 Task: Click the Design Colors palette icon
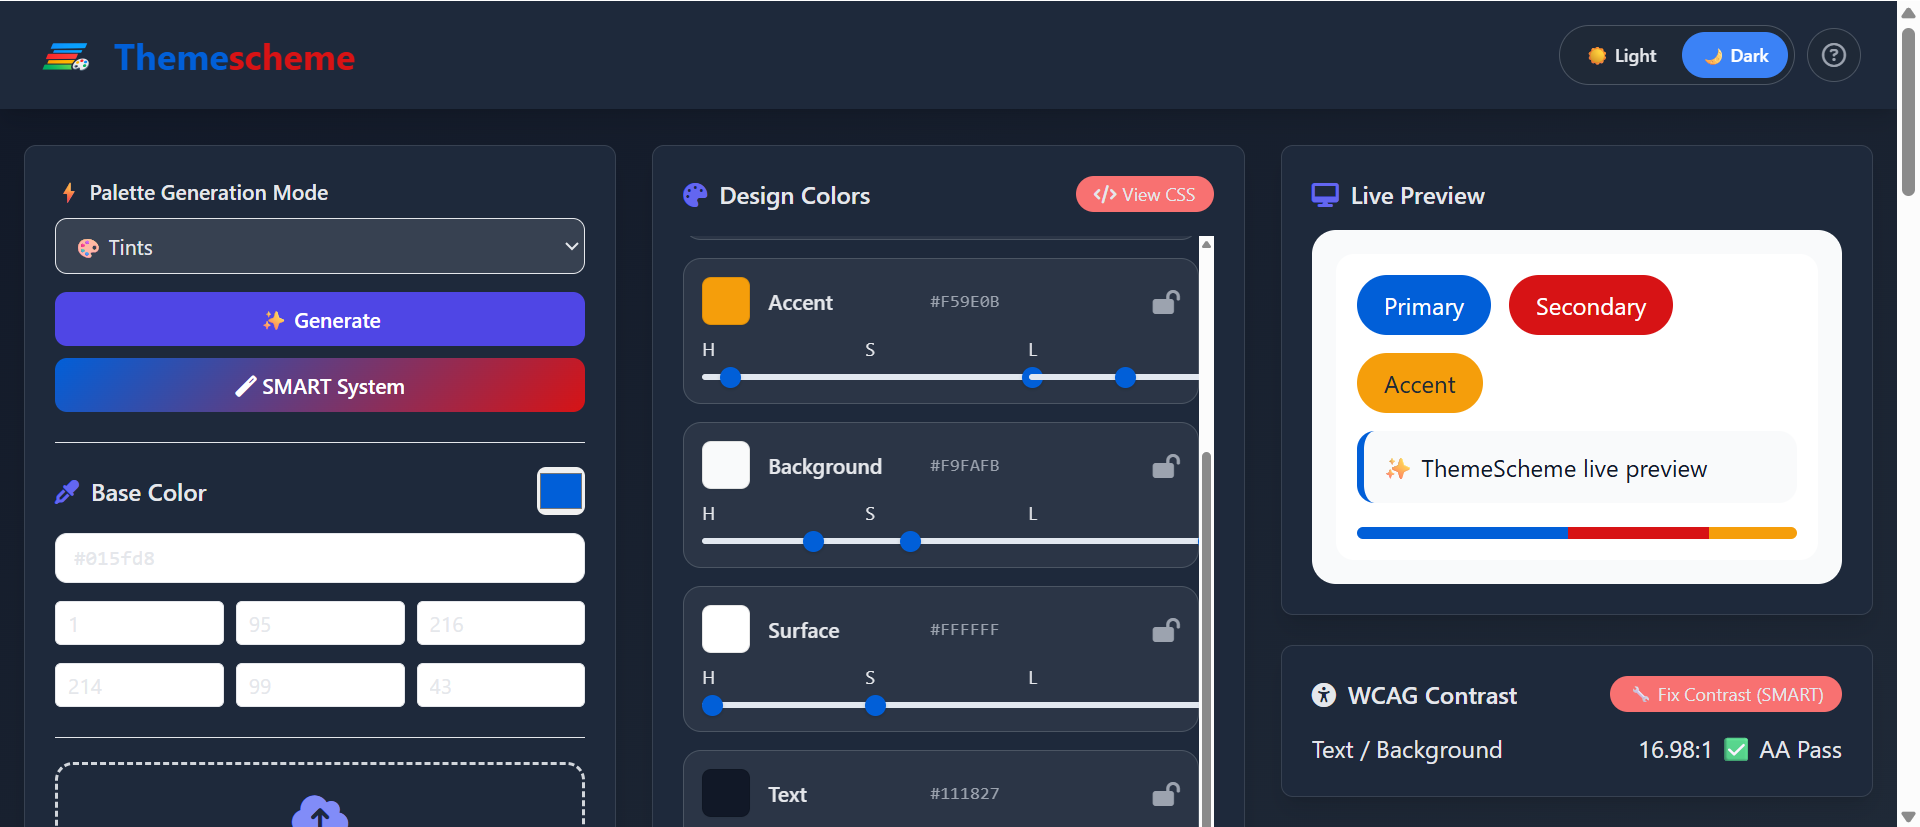[695, 195]
